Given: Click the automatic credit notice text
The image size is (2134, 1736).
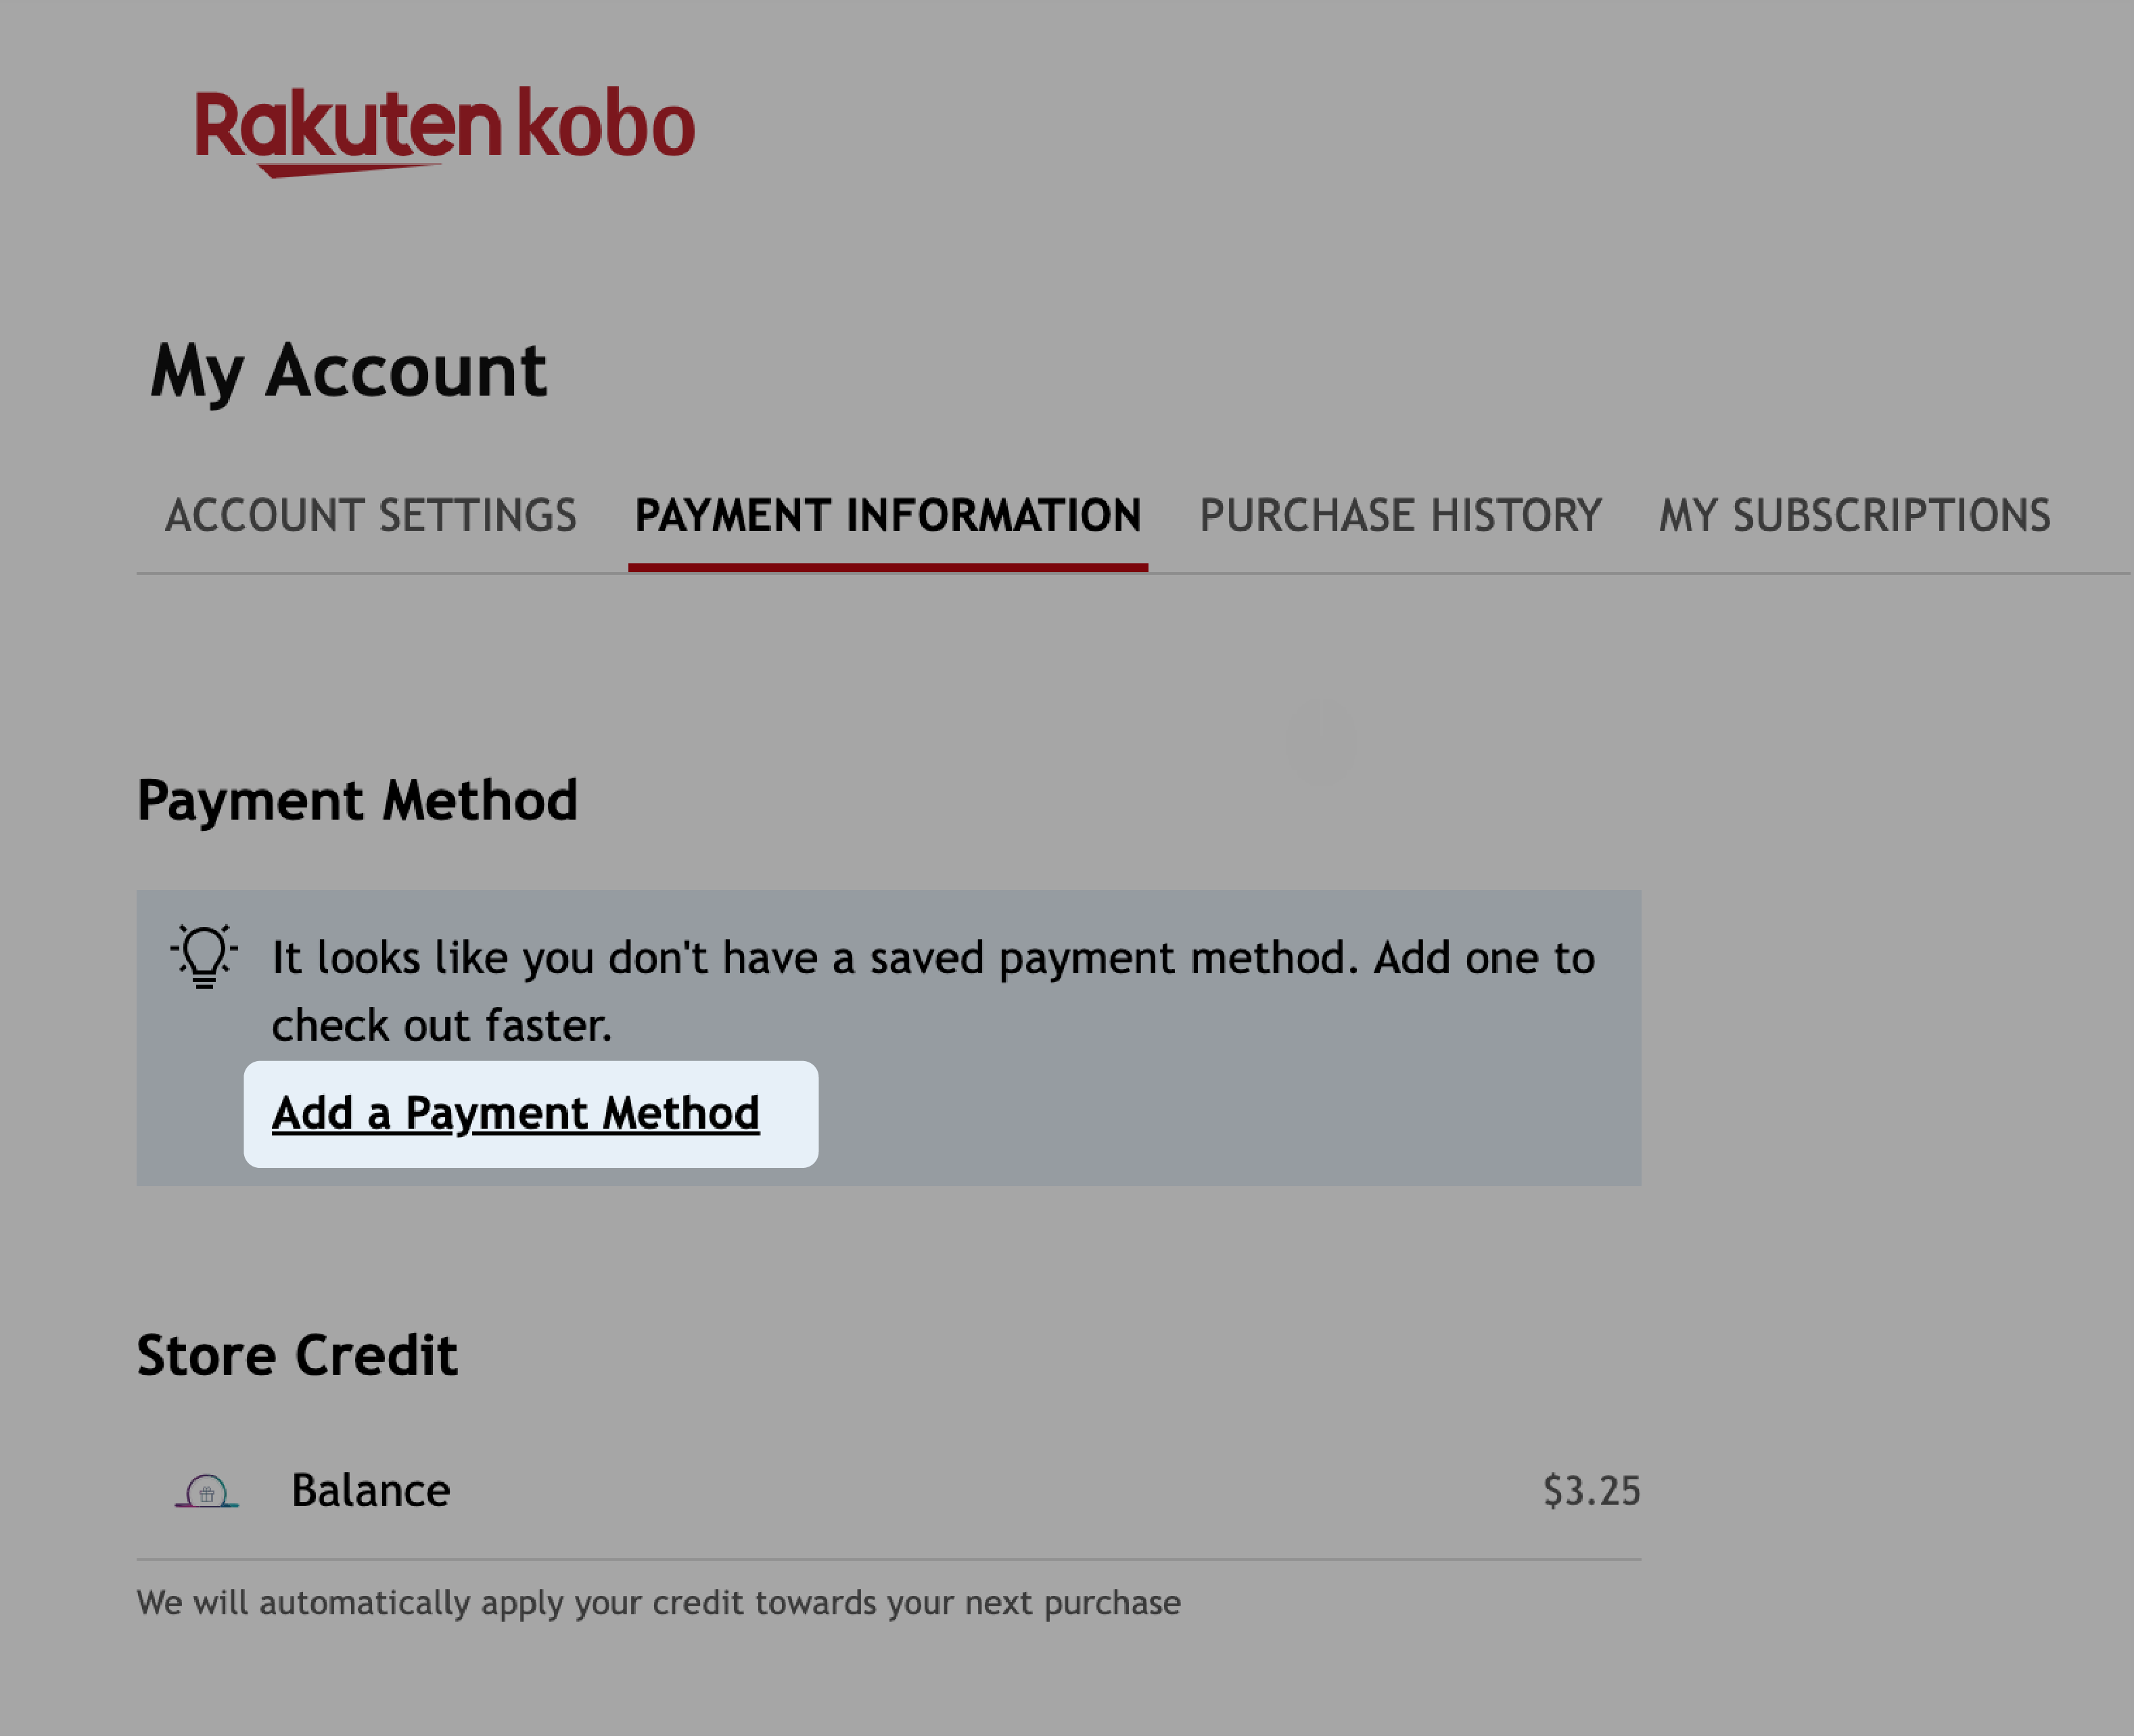Looking at the screenshot, I should [x=658, y=1603].
